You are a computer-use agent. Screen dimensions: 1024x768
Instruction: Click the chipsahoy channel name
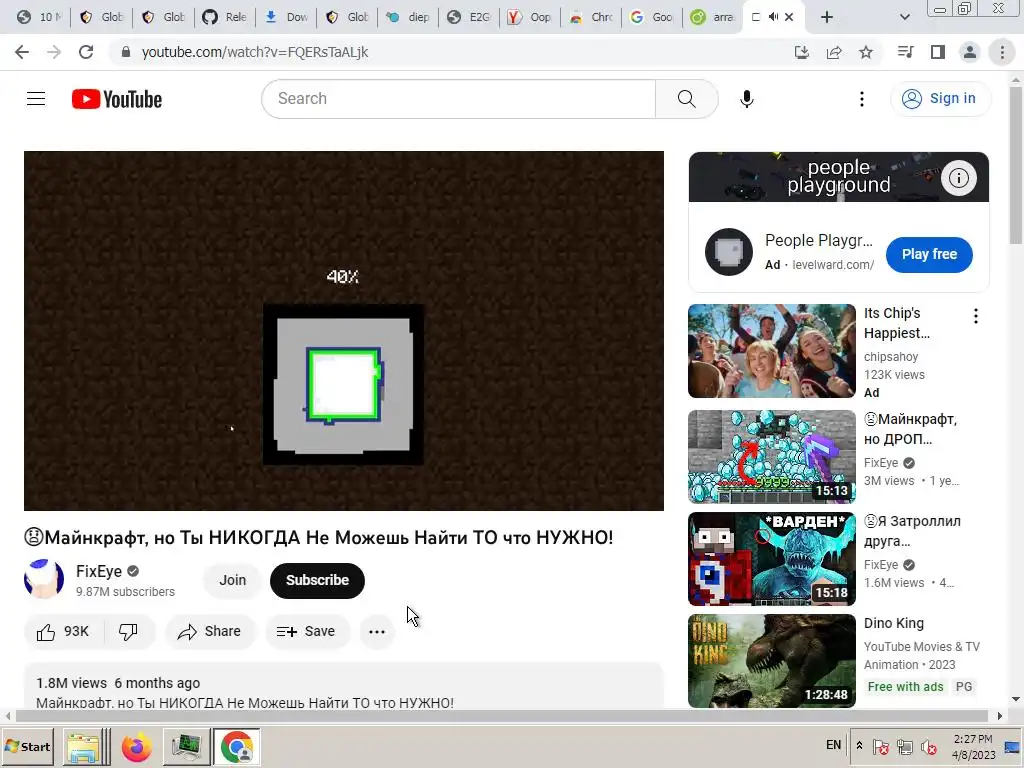point(891,357)
